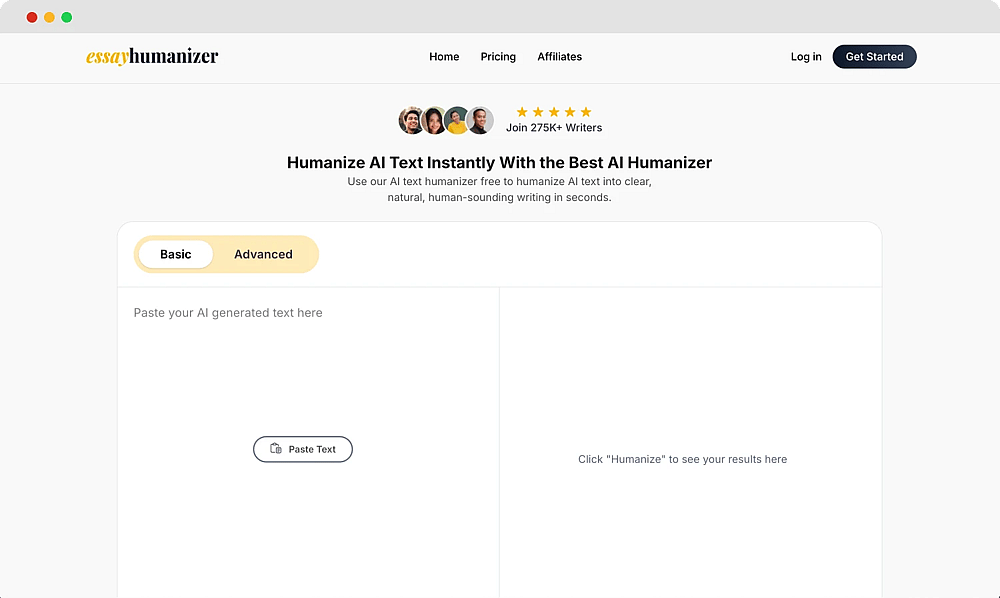Select the Basic mode tab
The height and width of the screenshot is (598, 1000).
click(175, 254)
